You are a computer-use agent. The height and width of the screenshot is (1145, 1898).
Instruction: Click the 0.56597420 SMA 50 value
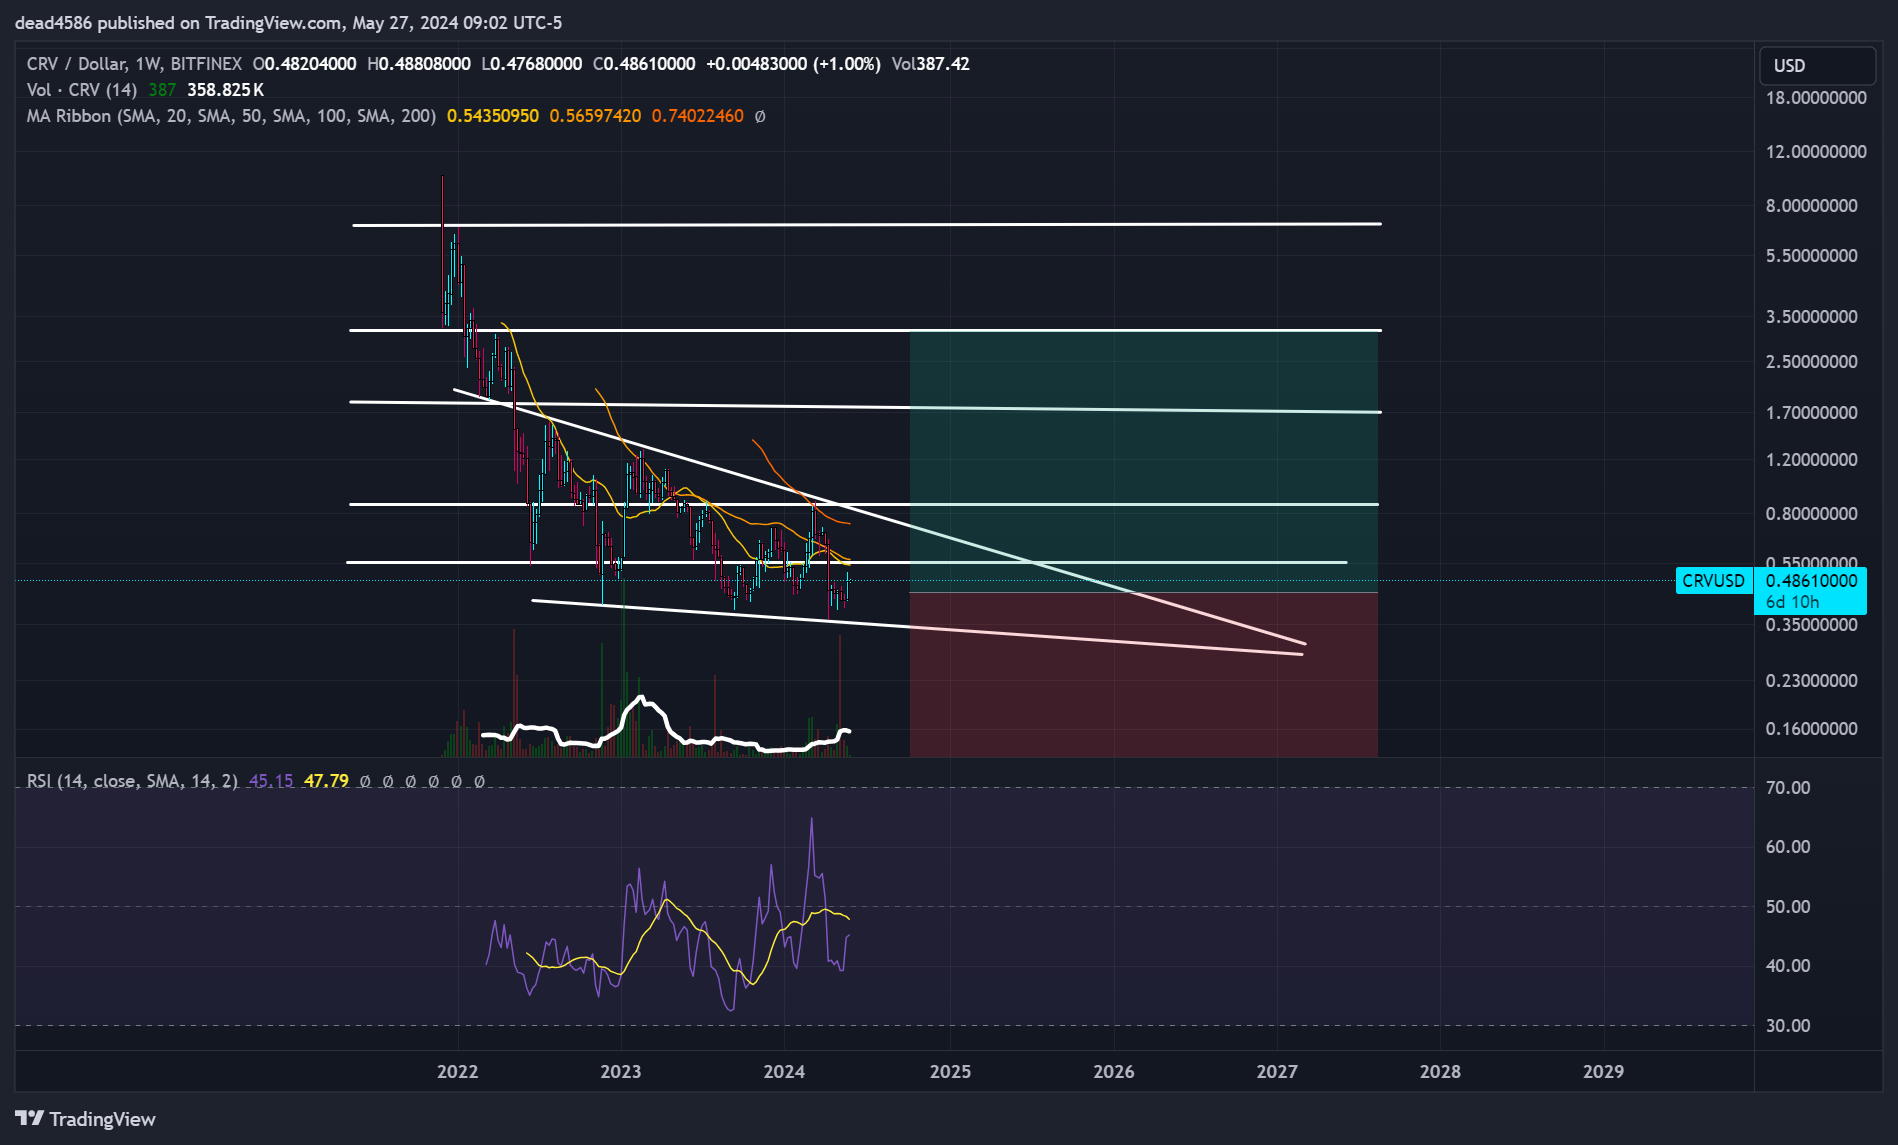[x=595, y=116]
